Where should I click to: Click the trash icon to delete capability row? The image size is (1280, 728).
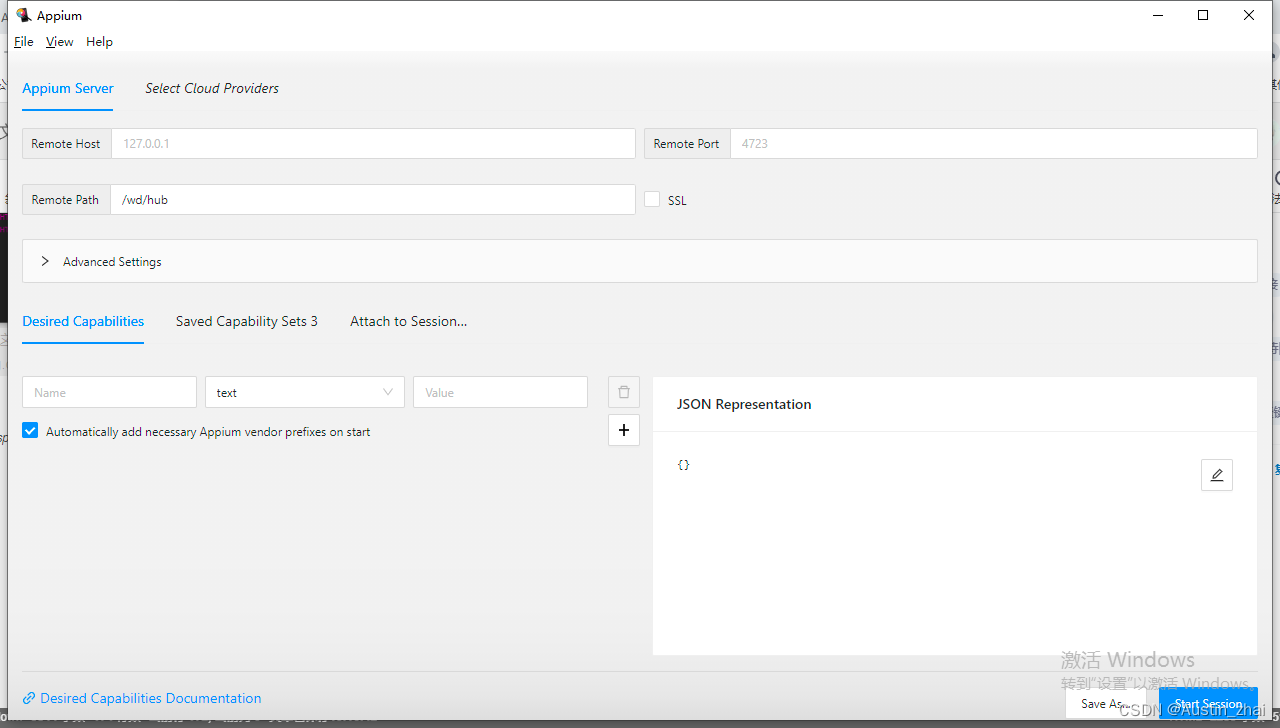pos(624,392)
